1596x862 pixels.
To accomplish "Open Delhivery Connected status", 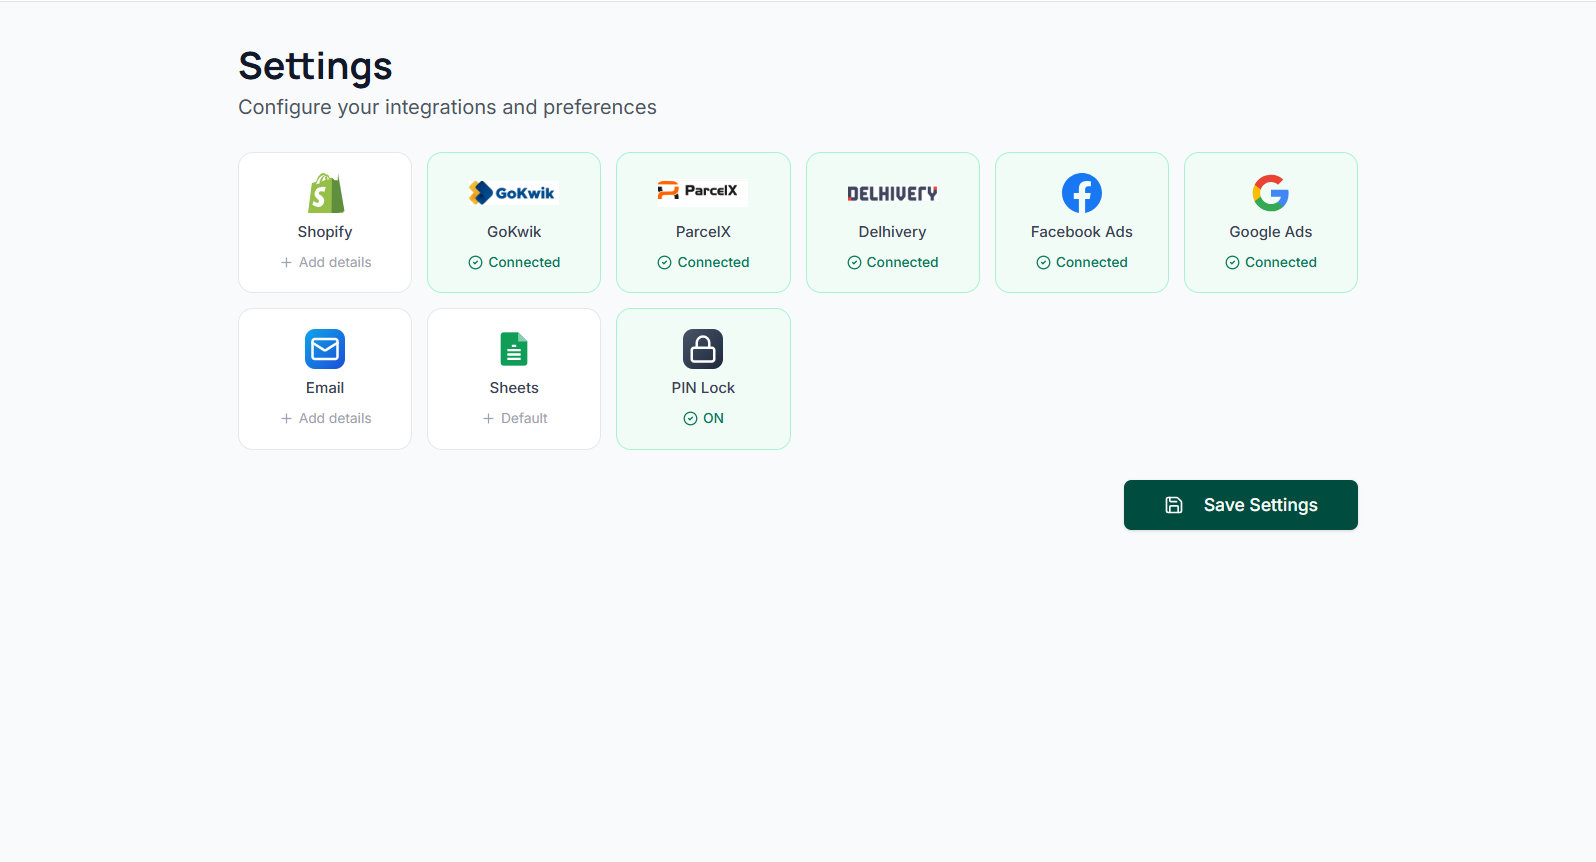I will coord(893,263).
